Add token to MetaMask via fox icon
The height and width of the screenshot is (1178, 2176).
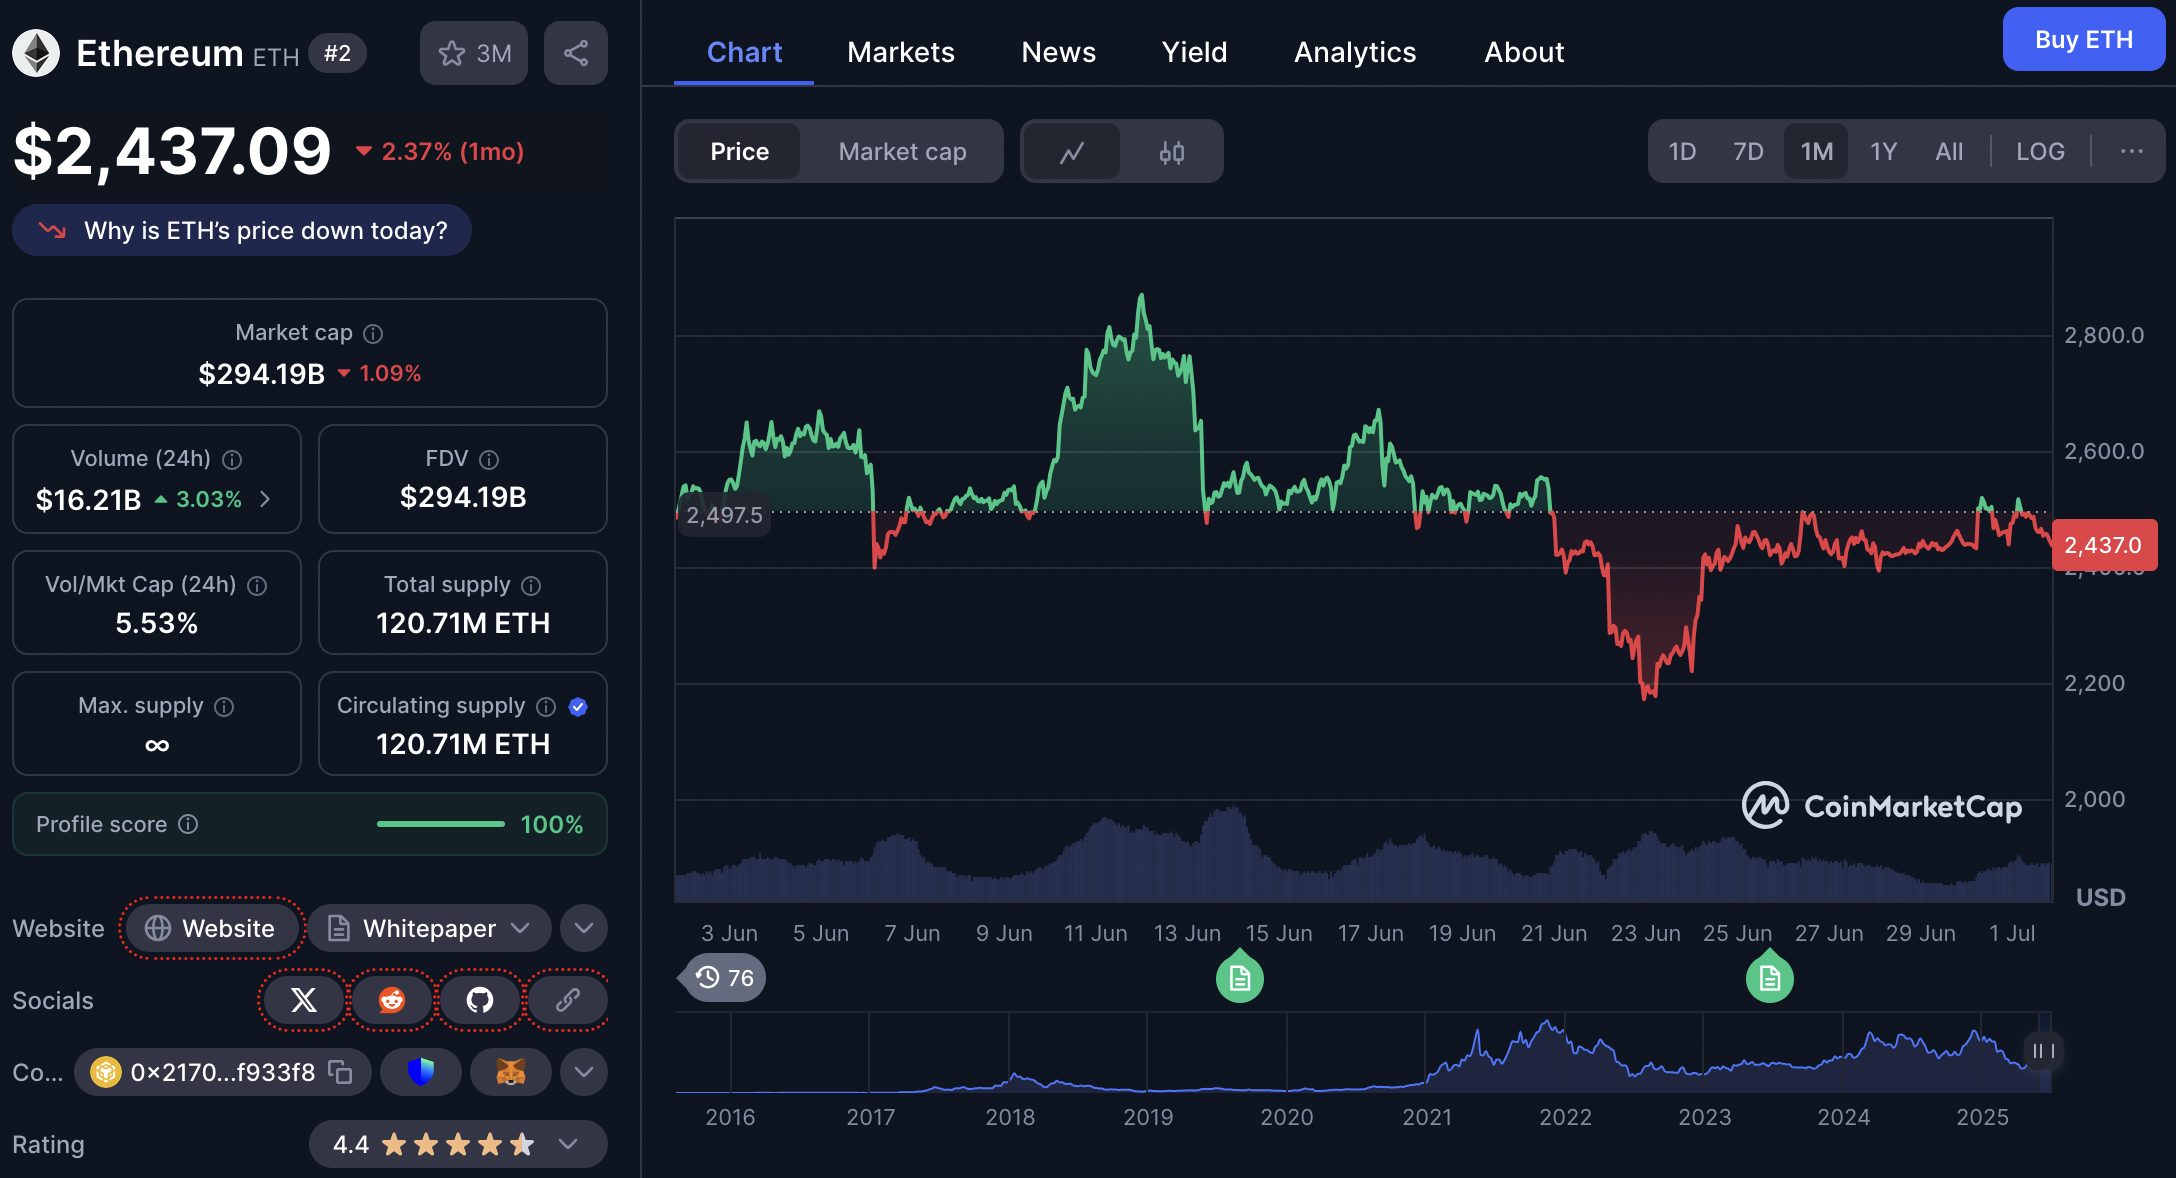coord(511,1072)
